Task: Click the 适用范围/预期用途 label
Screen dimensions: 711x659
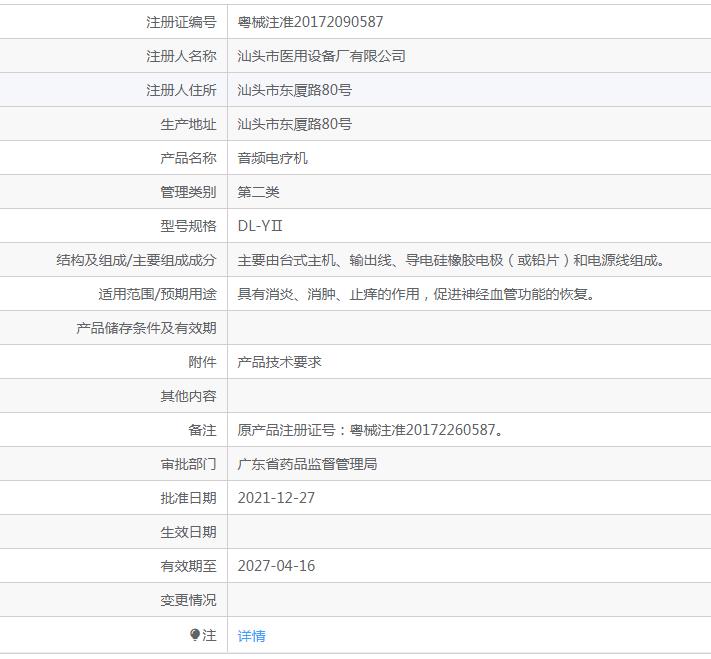Action: pos(157,294)
